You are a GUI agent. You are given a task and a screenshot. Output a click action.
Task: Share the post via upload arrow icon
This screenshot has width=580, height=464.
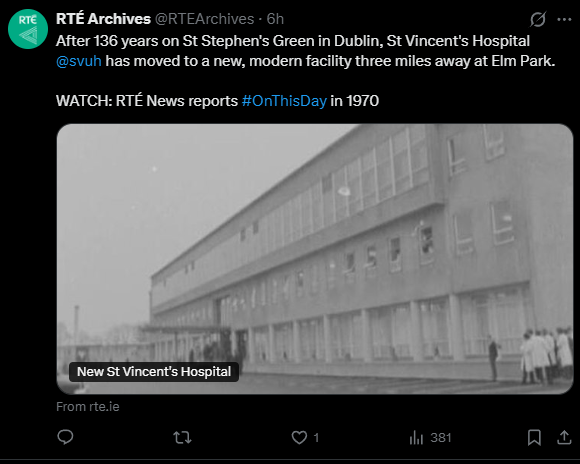tap(564, 437)
